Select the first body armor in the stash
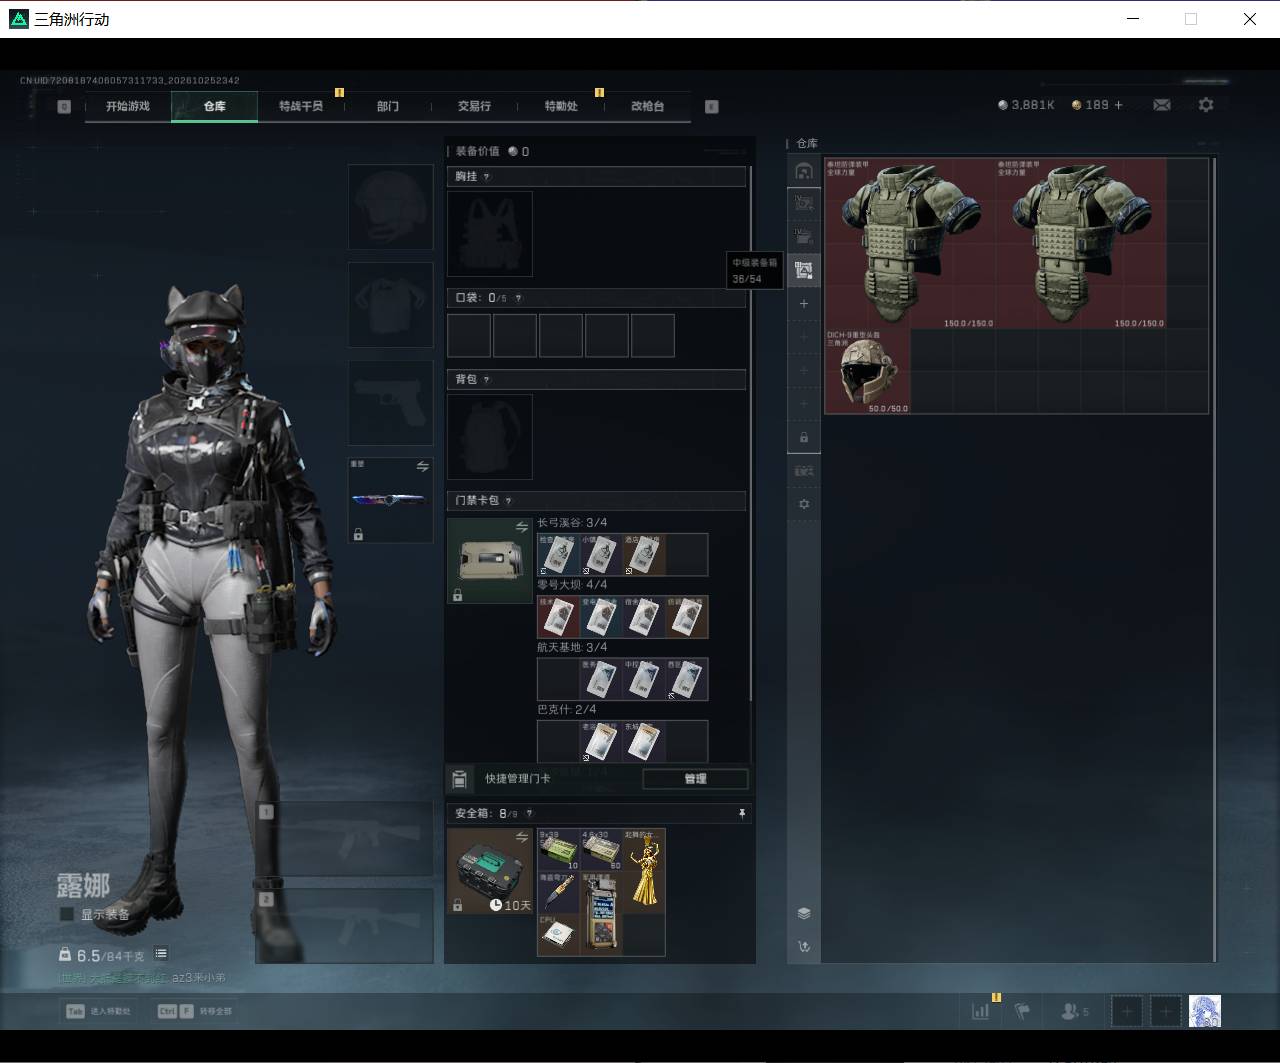Screen dimensions: 1280x1063 pos(911,243)
